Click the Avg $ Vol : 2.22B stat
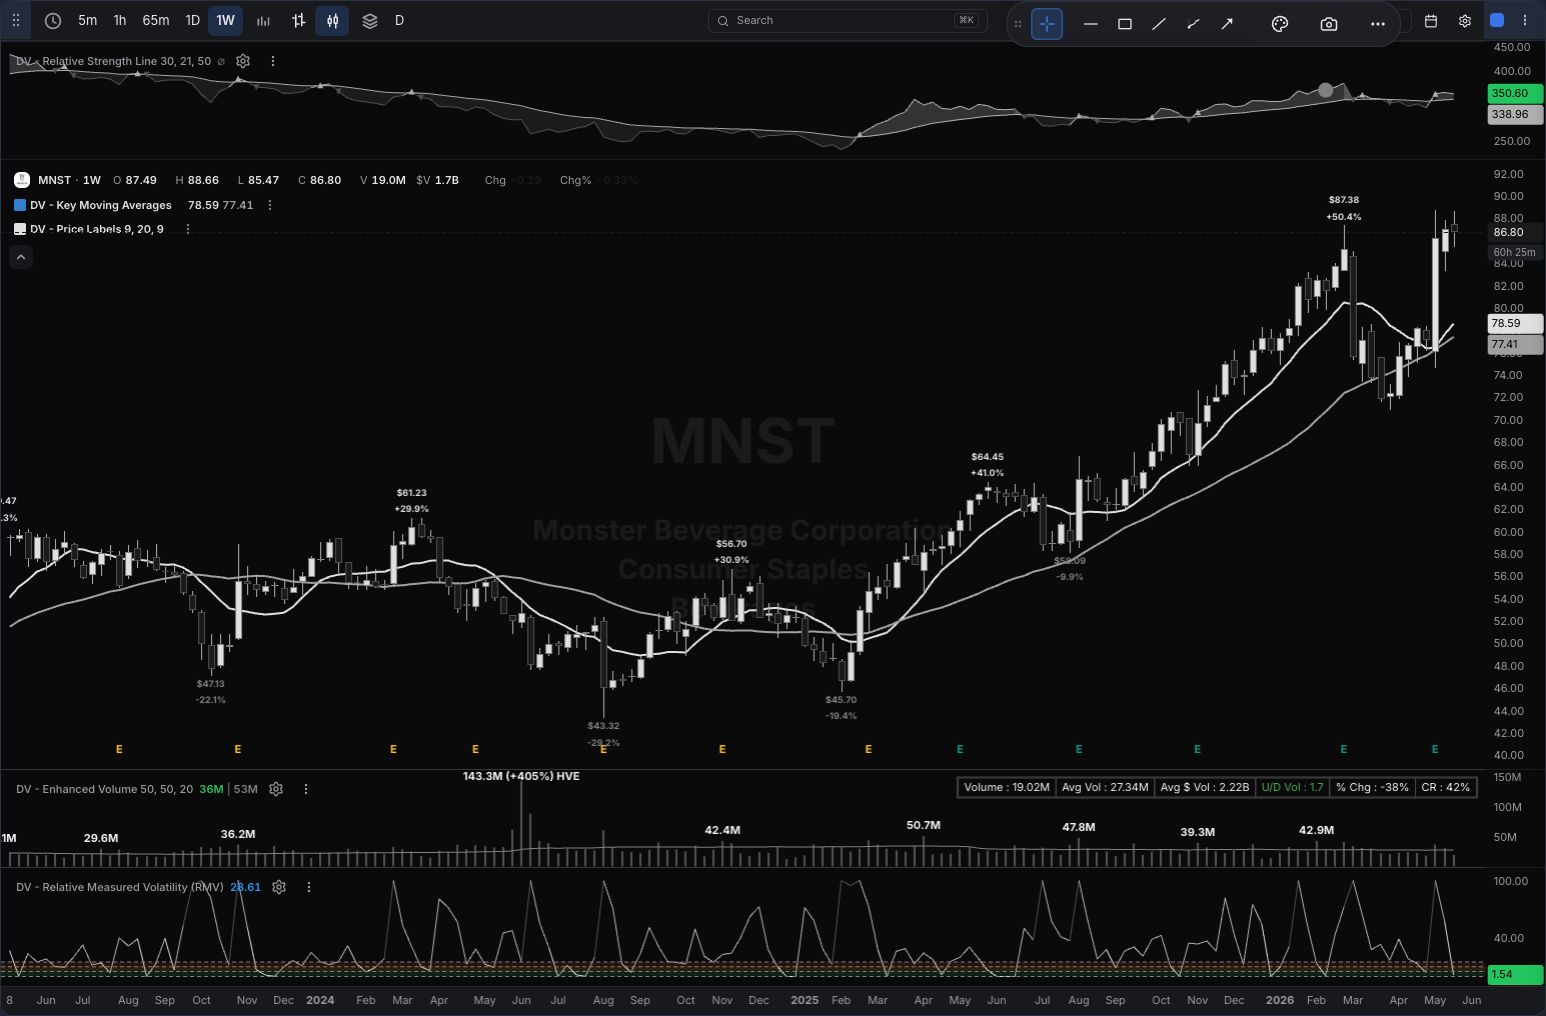The width and height of the screenshot is (1546, 1016). coord(1204,787)
